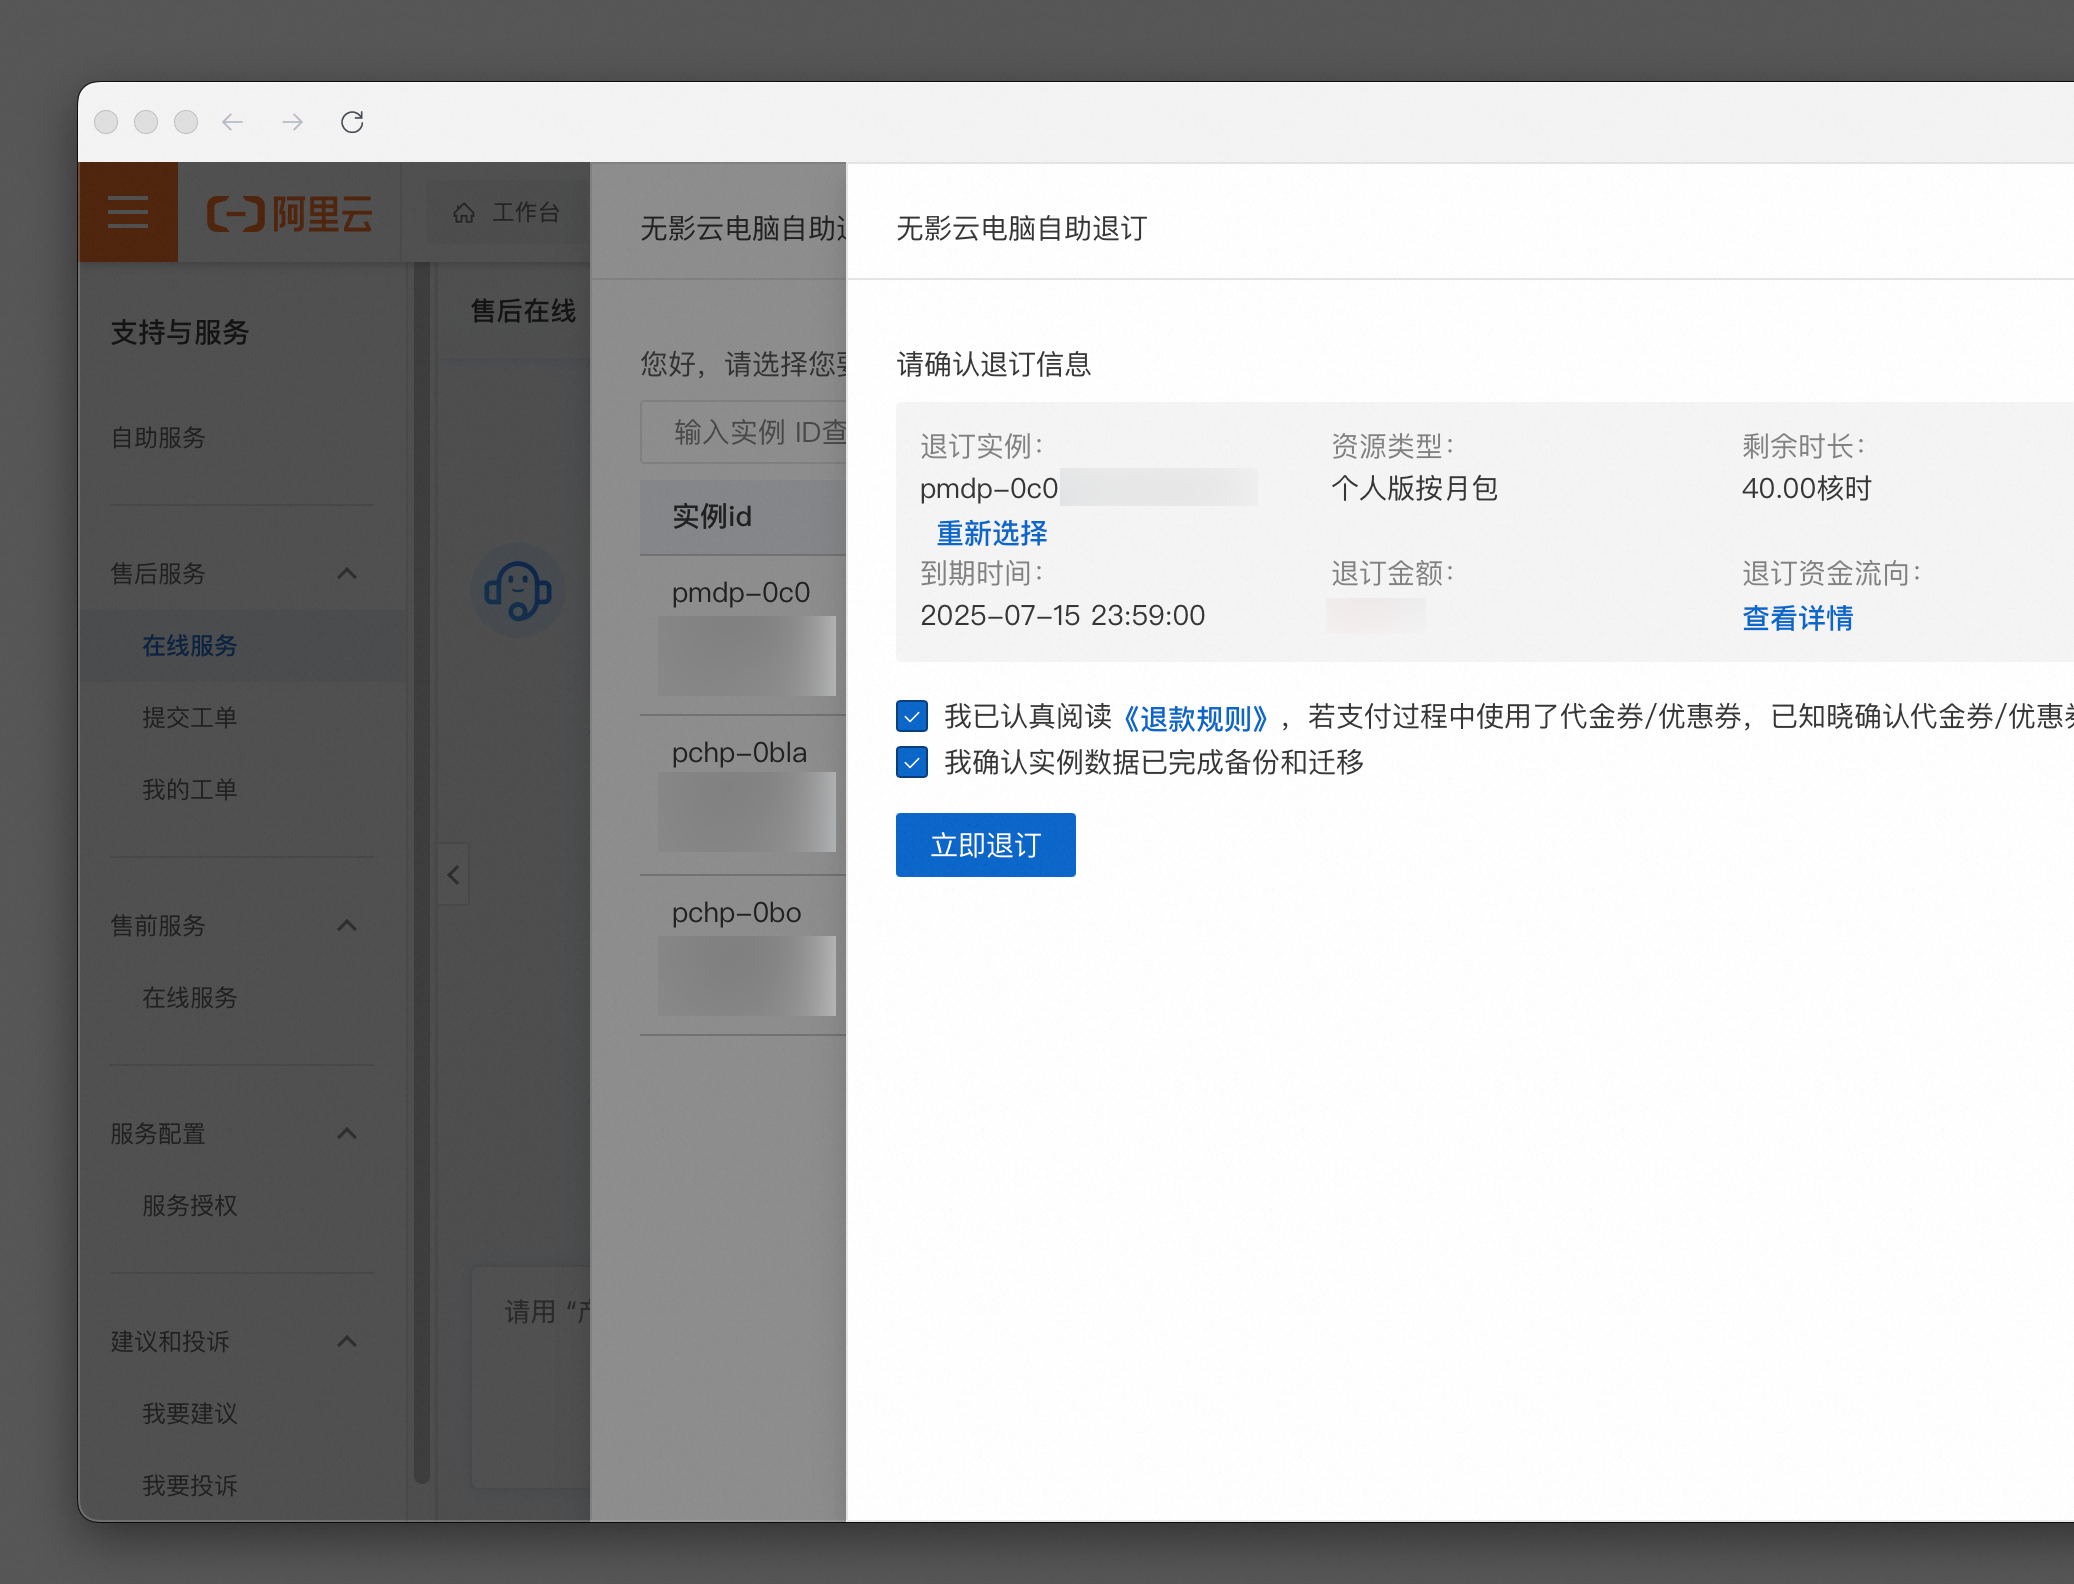Click the browser back arrow
Screen dimensions: 2074x1584
(233, 122)
